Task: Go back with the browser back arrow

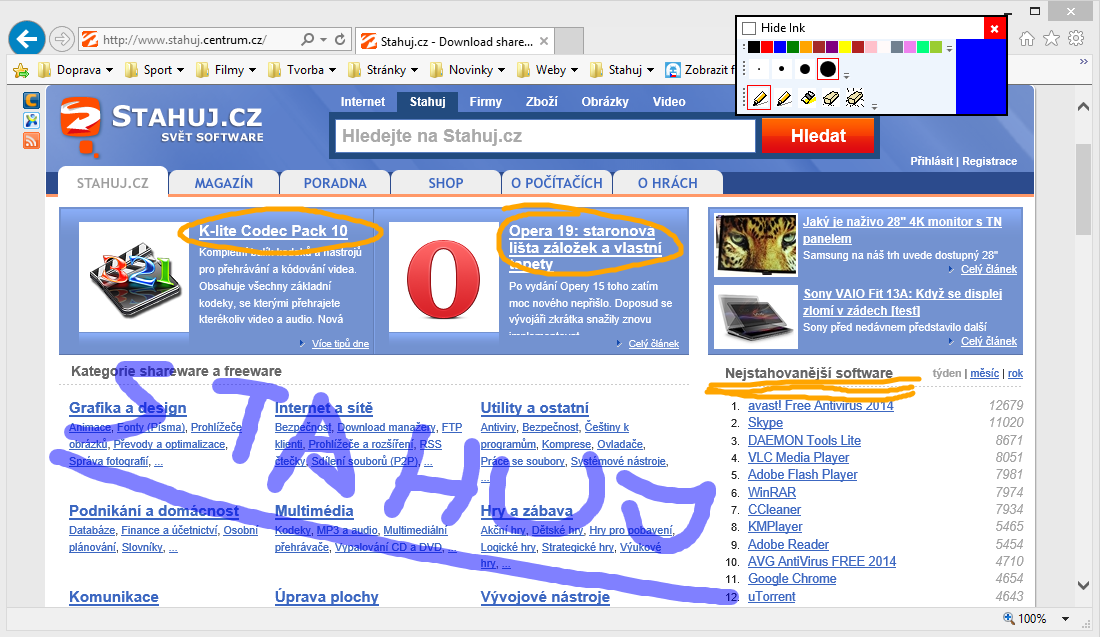Action: pos(27,38)
